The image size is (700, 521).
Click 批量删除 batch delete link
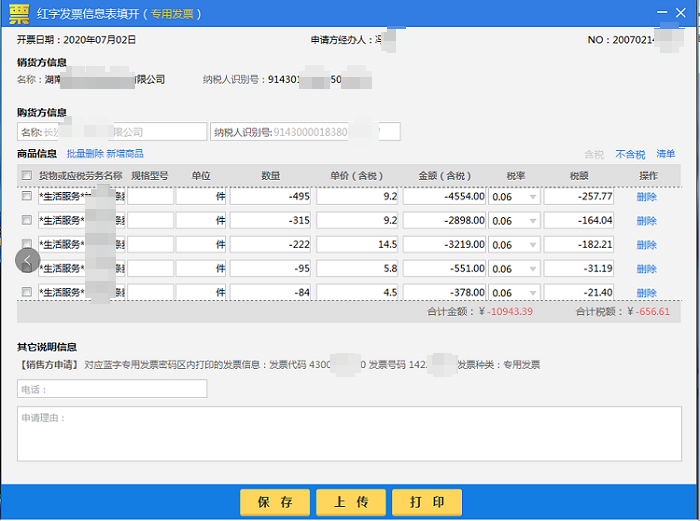(84, 154)
